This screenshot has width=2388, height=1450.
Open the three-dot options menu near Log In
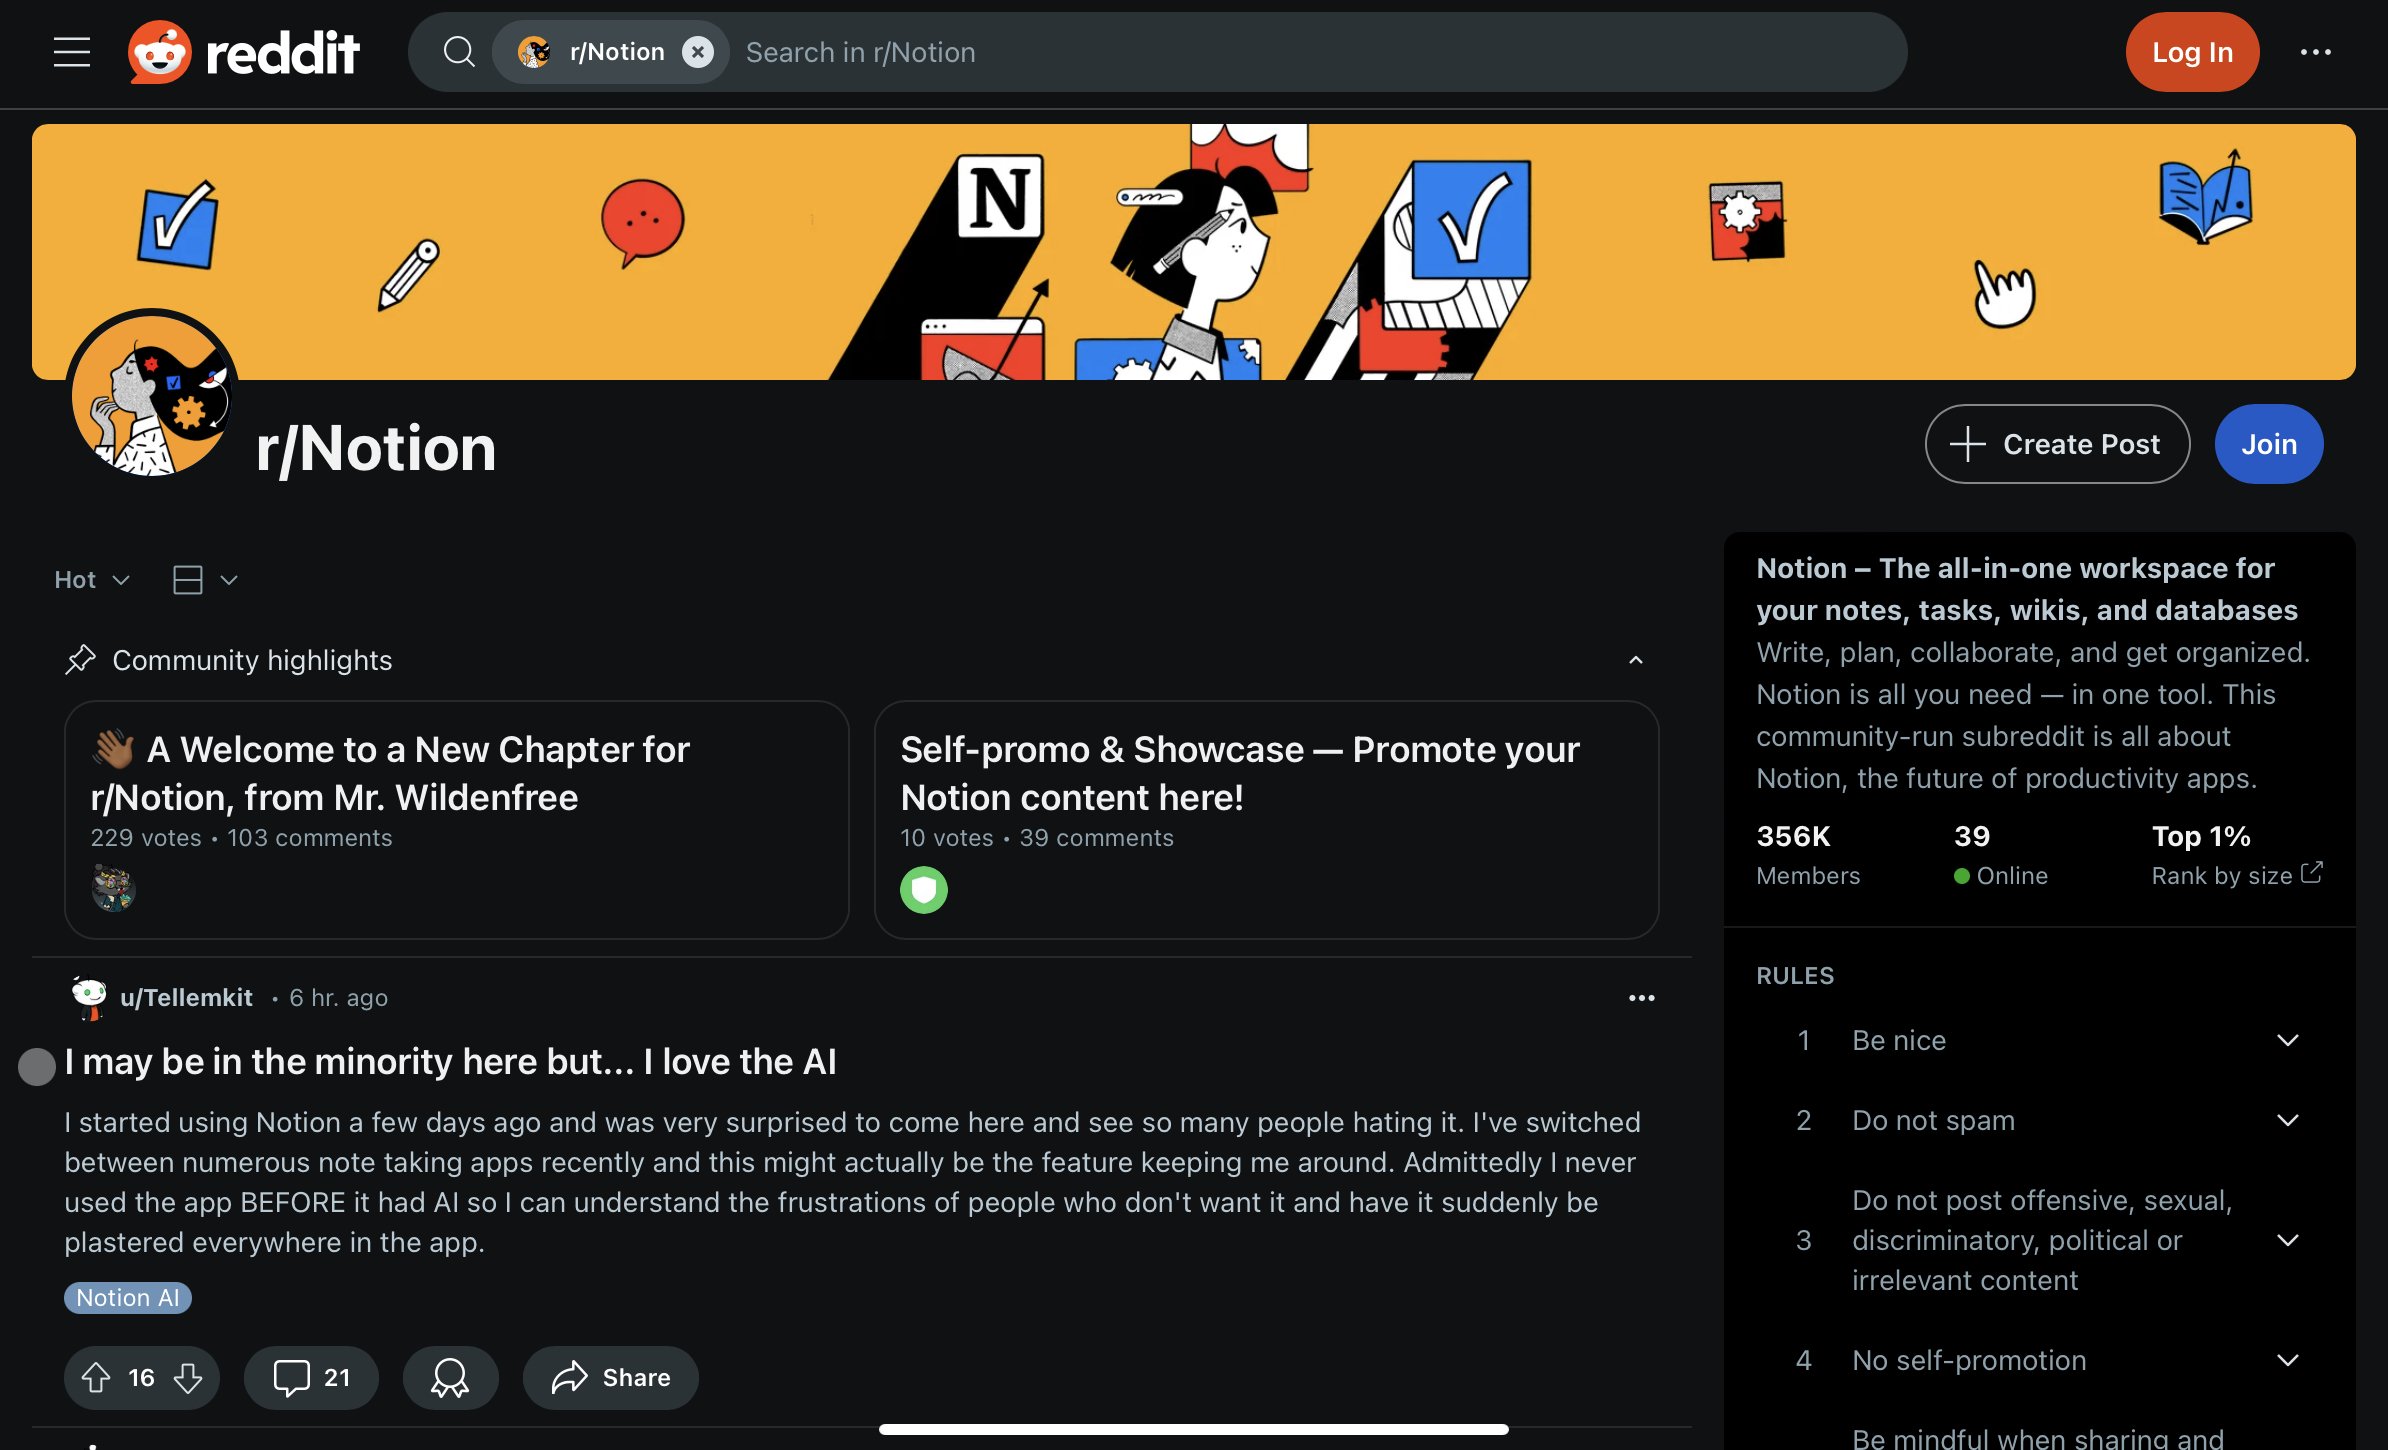pyautogui.click(x=2315, y=52)
